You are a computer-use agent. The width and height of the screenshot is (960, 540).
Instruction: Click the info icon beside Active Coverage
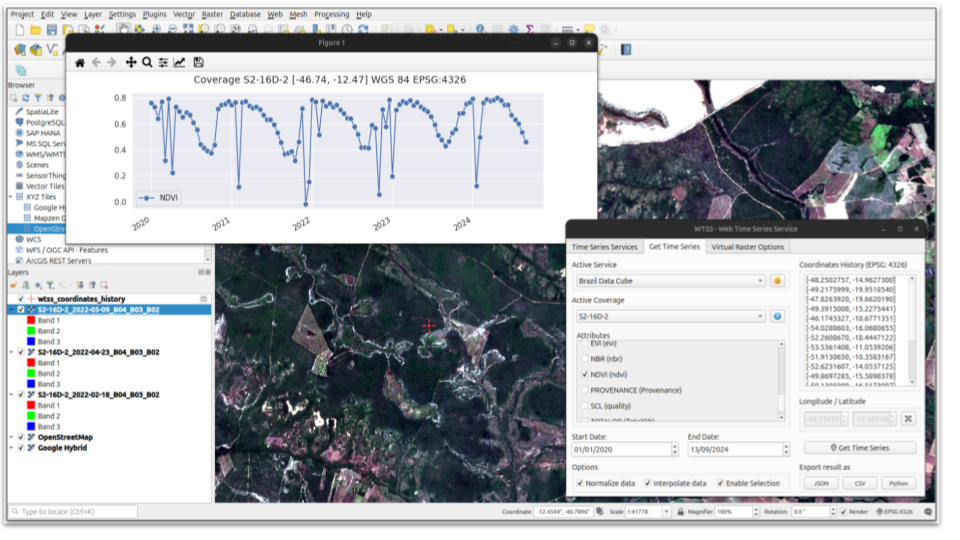coord(777,316)
